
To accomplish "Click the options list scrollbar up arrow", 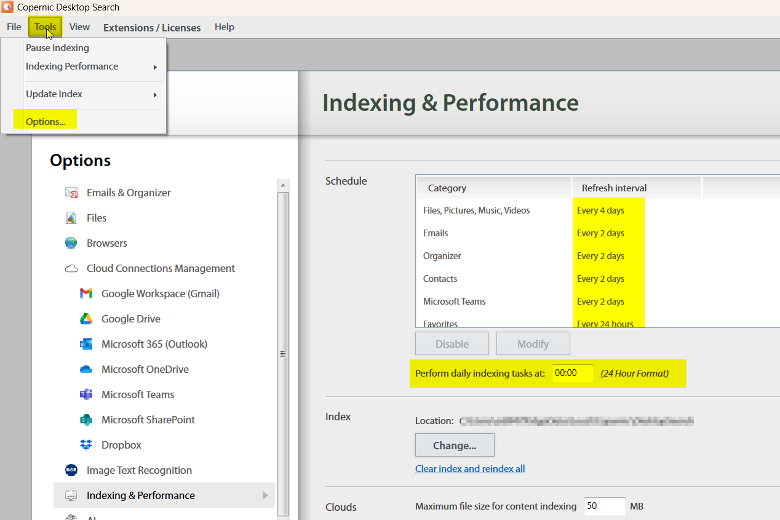I will coord(283,185).
